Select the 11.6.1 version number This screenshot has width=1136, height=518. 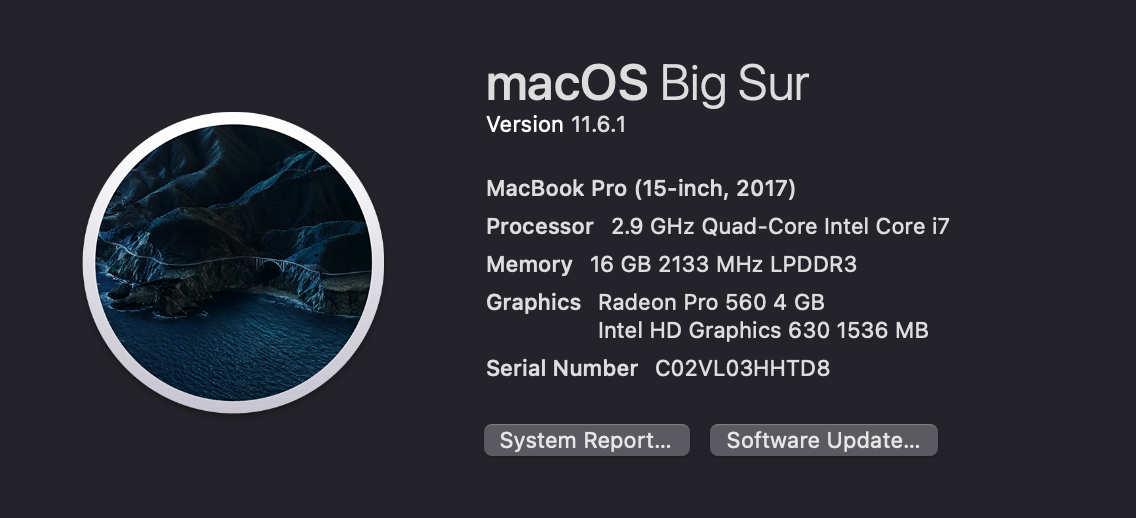[599, 125]
